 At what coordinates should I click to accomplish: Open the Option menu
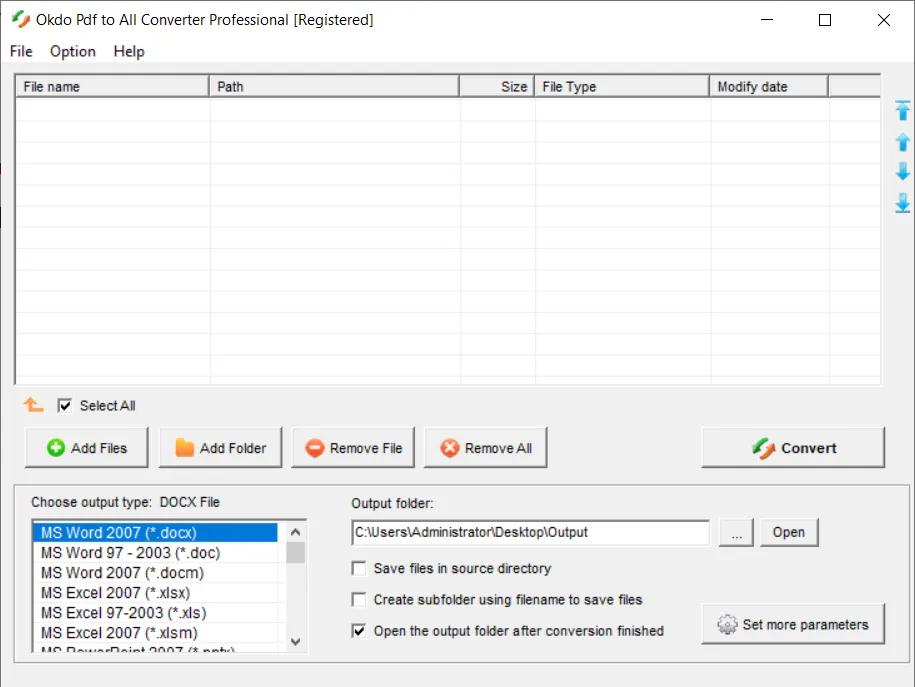(72, 51)
